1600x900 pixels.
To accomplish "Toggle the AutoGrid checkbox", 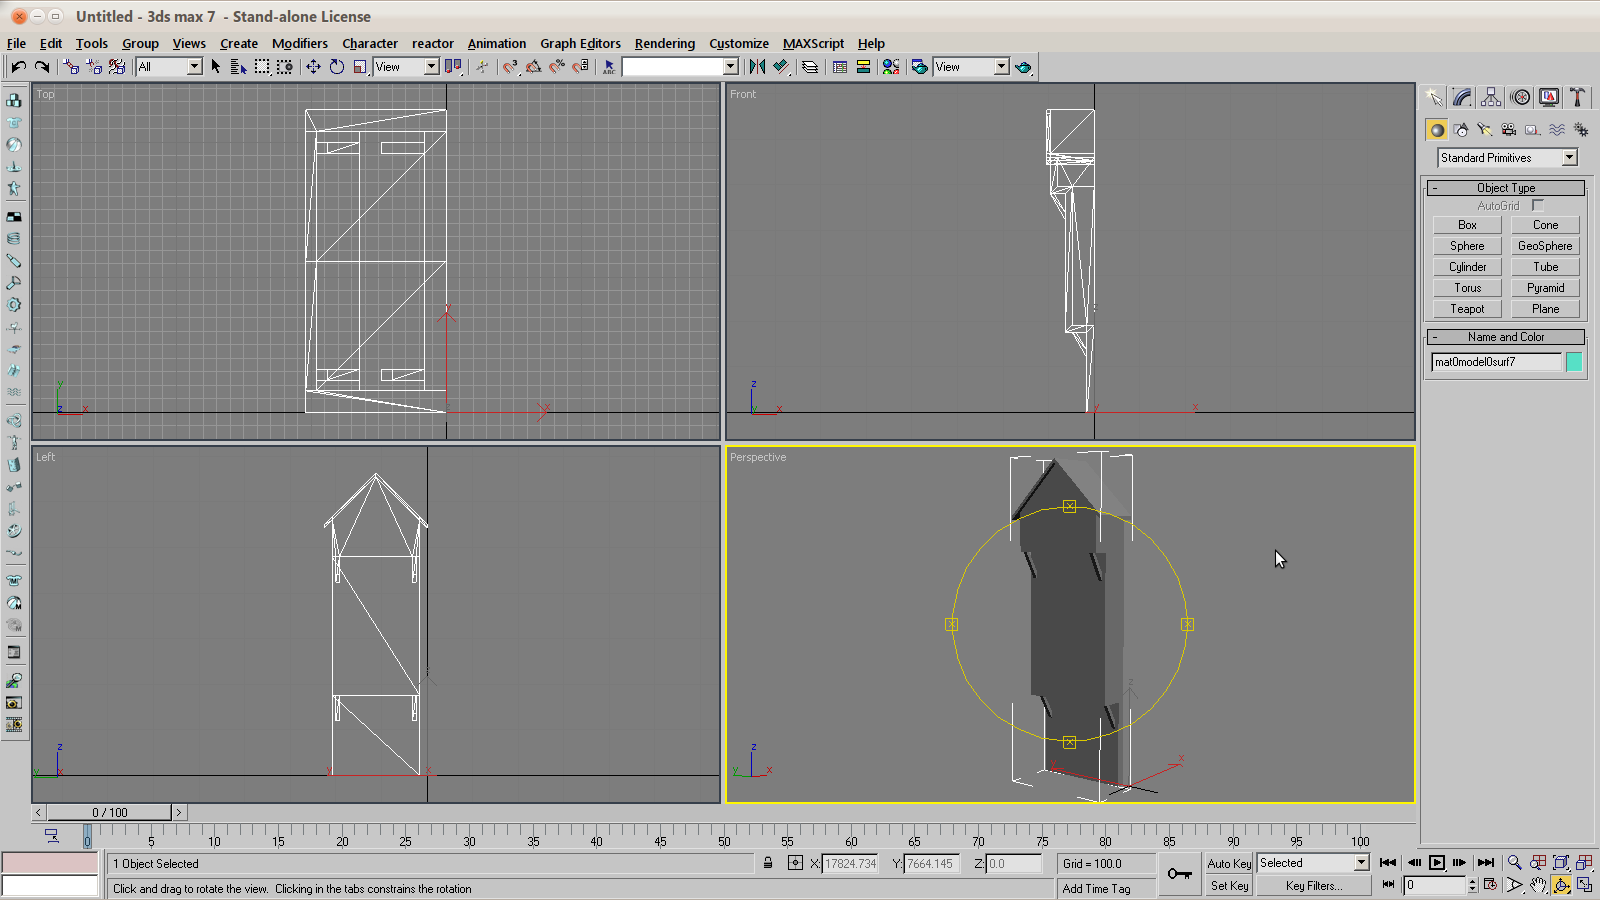I will point(1538,206).
